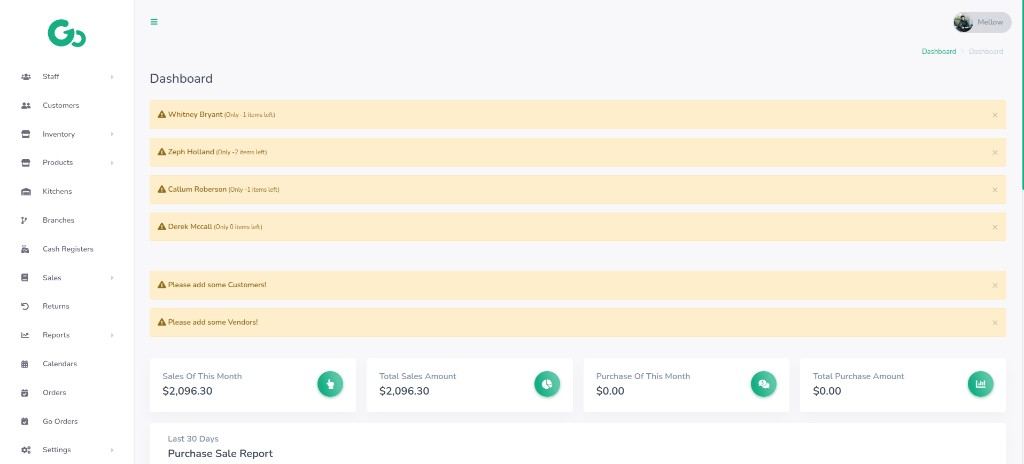1024x464 pixels.
Task: Click warning icon beside Whitney Bryant alert
Action: [162, 114]
